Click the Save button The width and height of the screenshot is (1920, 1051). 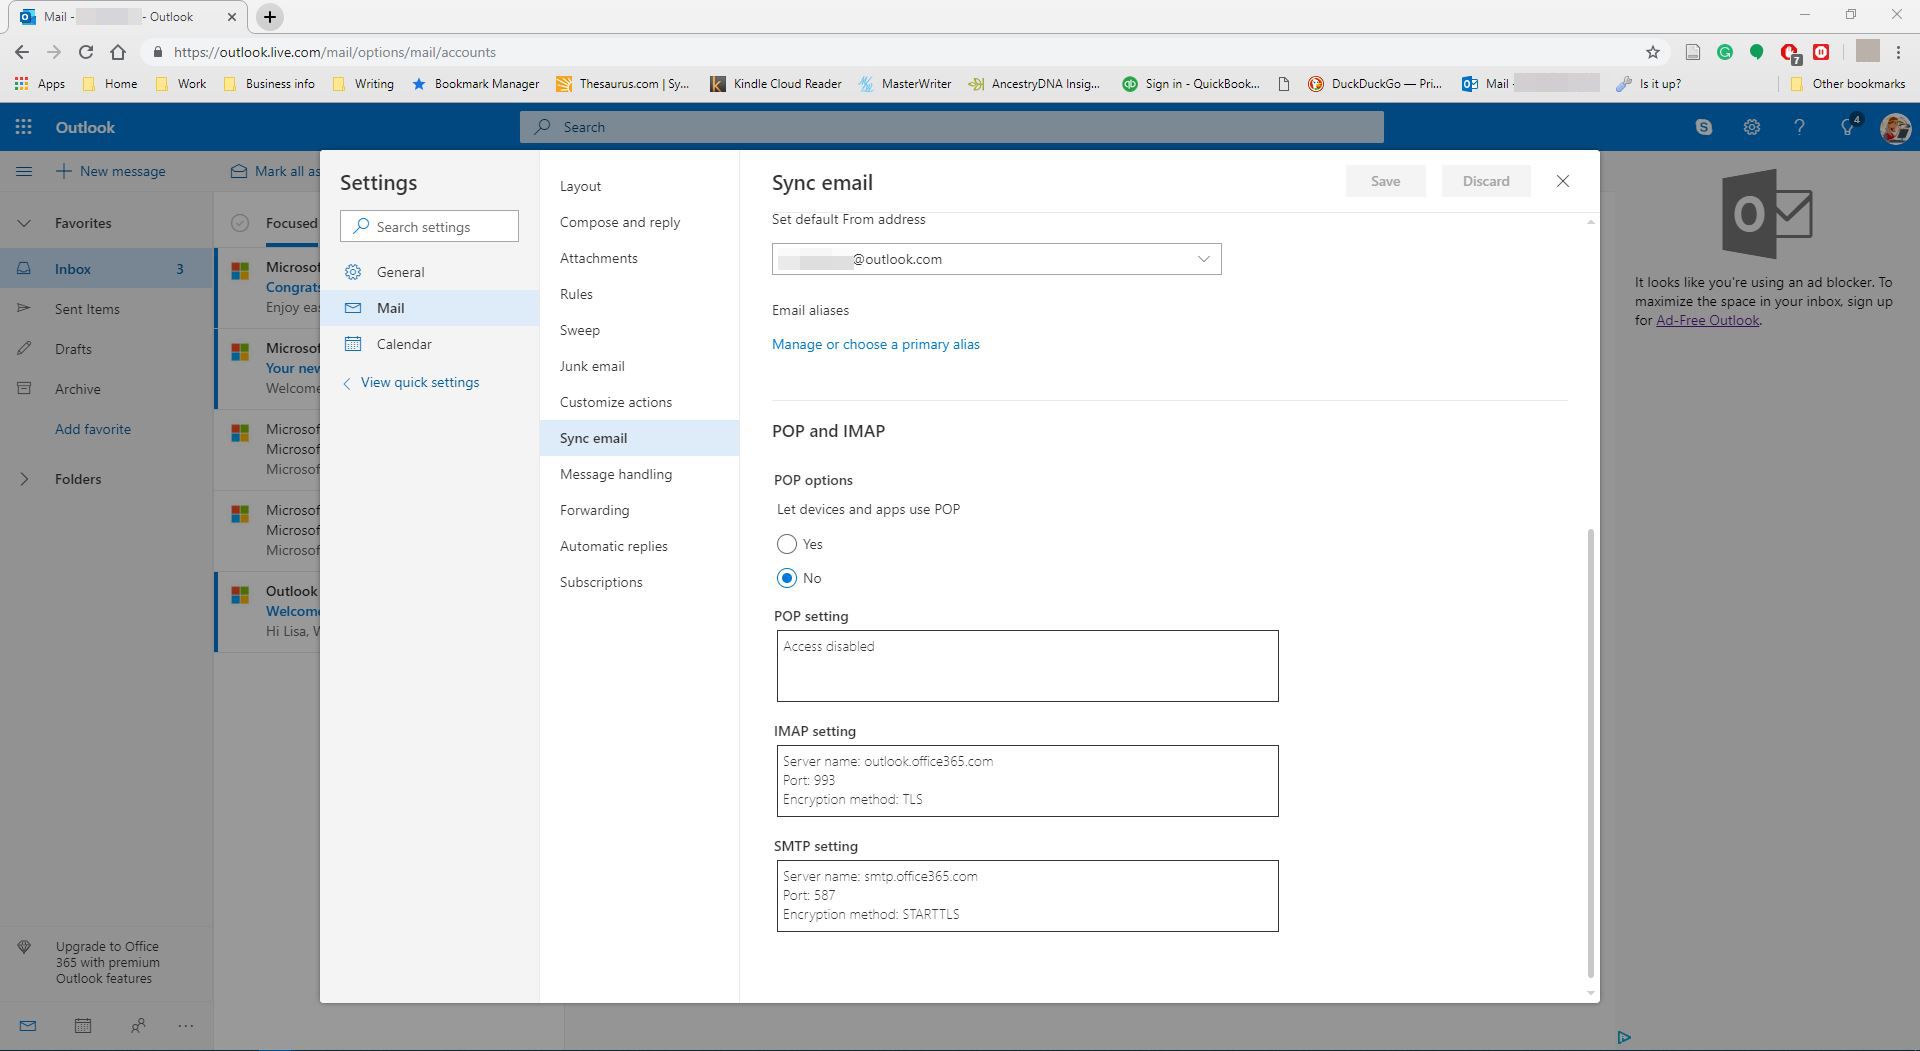pyautogui.click(x=1385, y=181)
